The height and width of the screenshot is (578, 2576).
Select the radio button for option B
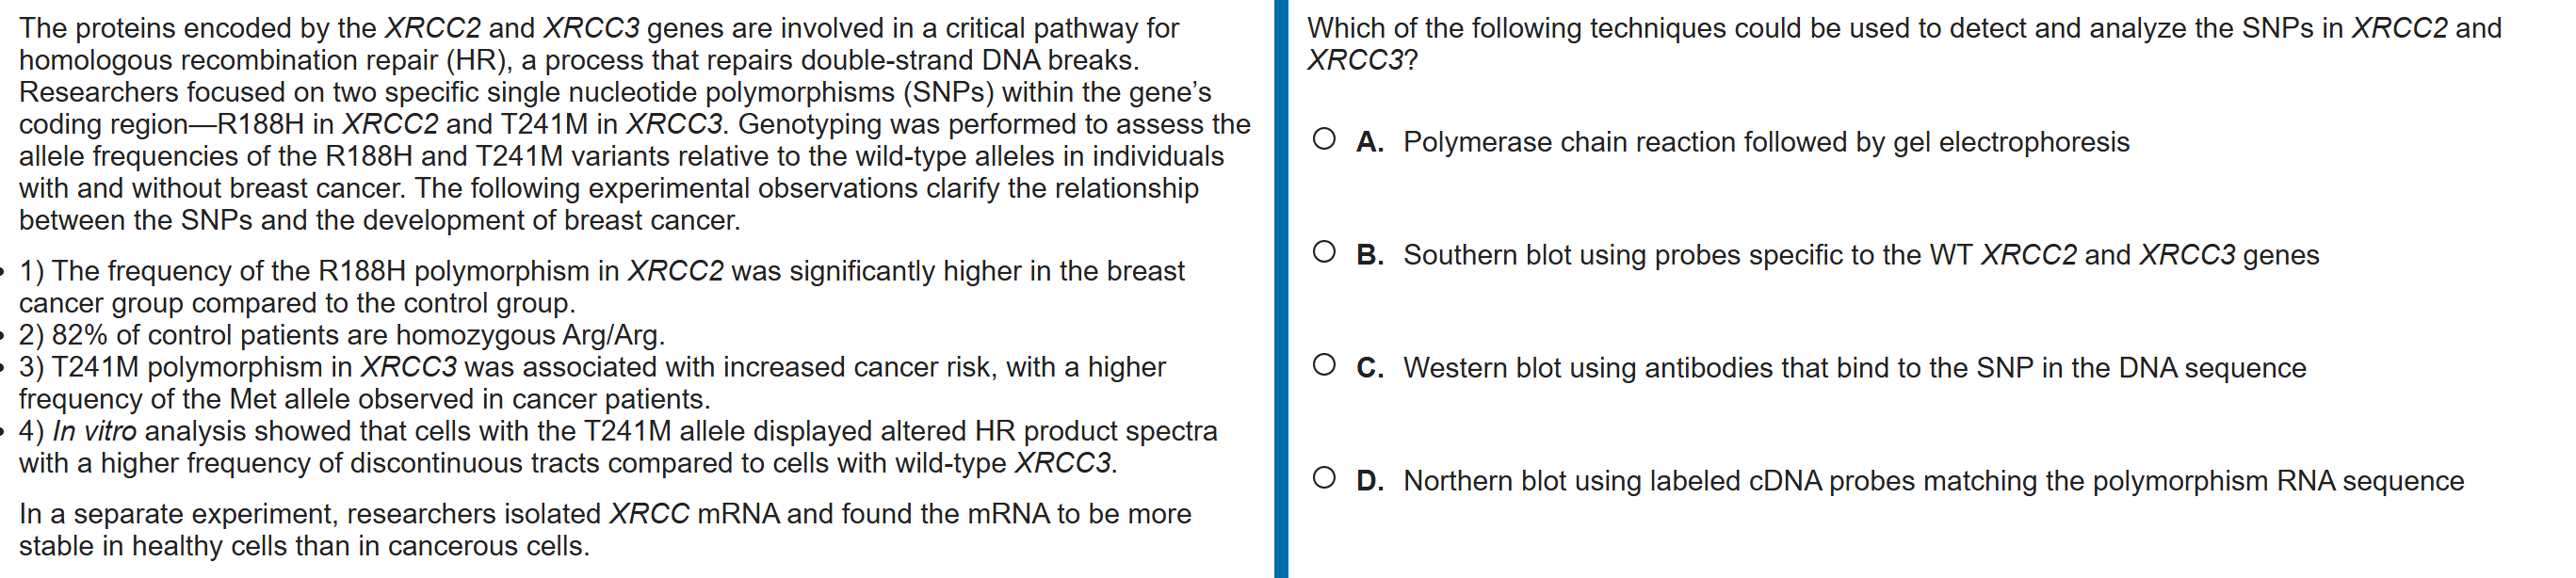1324,252
